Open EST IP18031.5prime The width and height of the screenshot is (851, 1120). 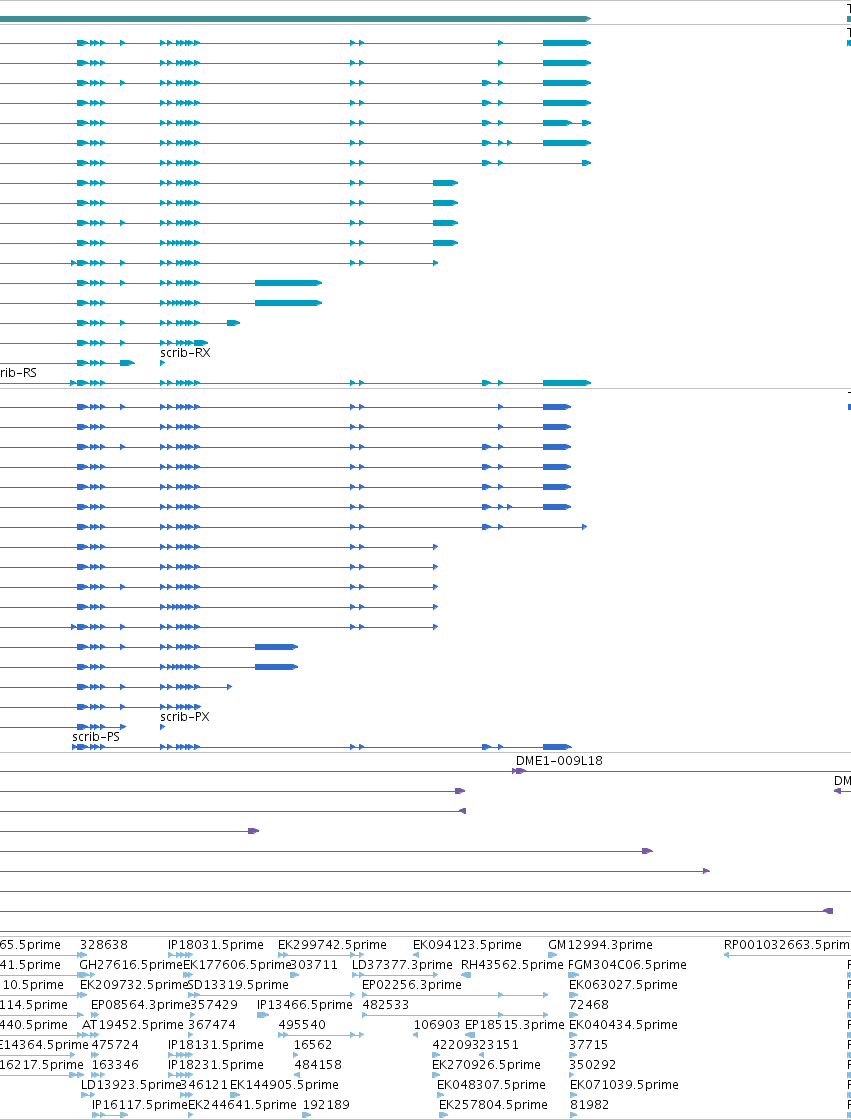[x=216, y=945]
